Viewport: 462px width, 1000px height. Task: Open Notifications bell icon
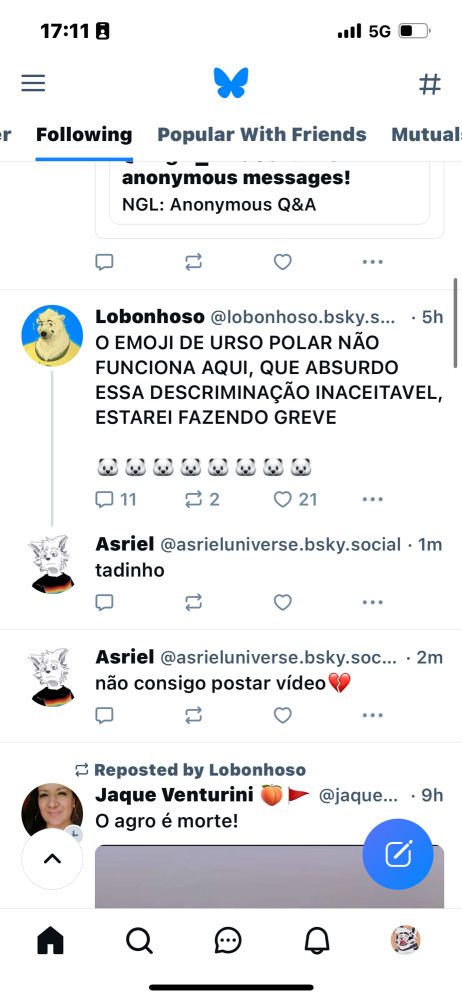pyautogui.click(x=317, y=940)
